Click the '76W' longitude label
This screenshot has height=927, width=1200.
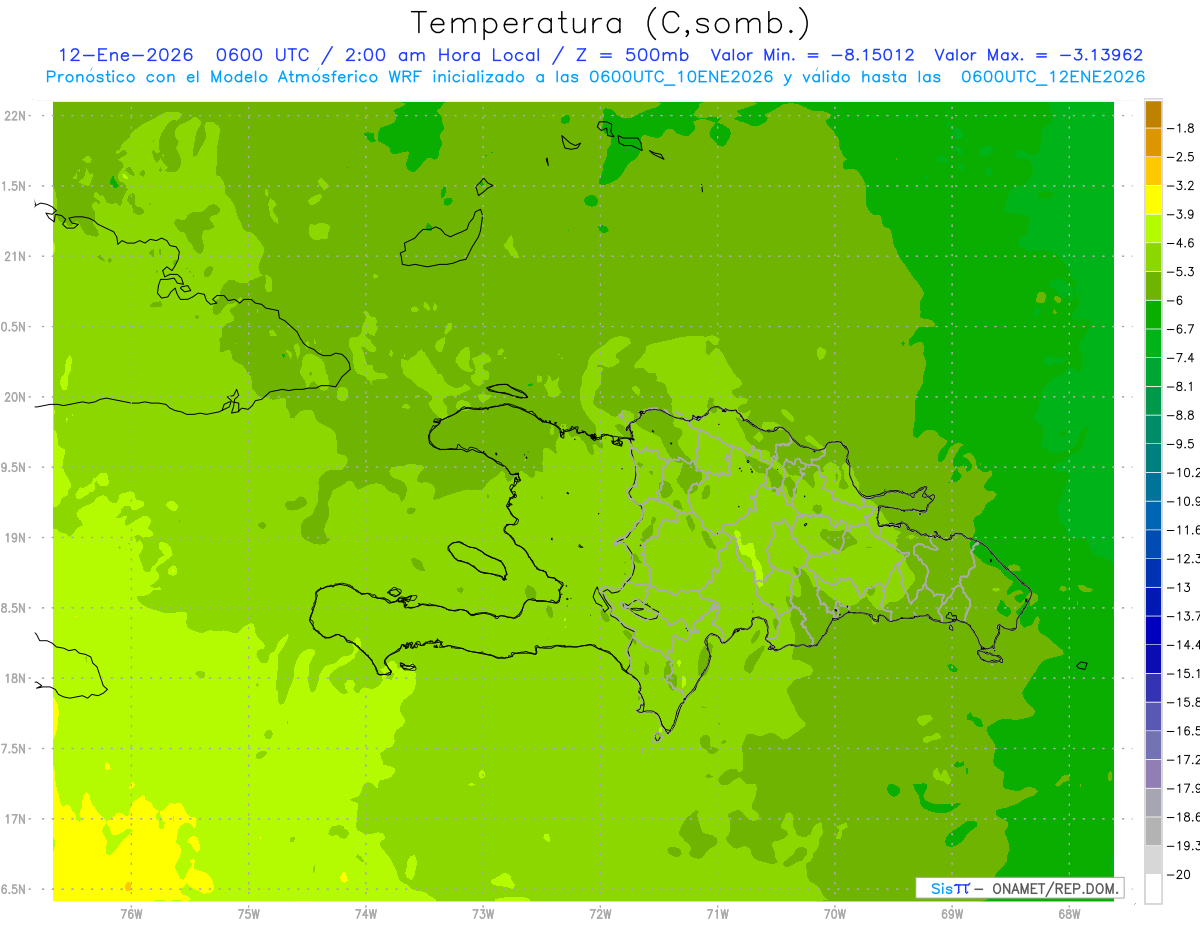point(131,913)
